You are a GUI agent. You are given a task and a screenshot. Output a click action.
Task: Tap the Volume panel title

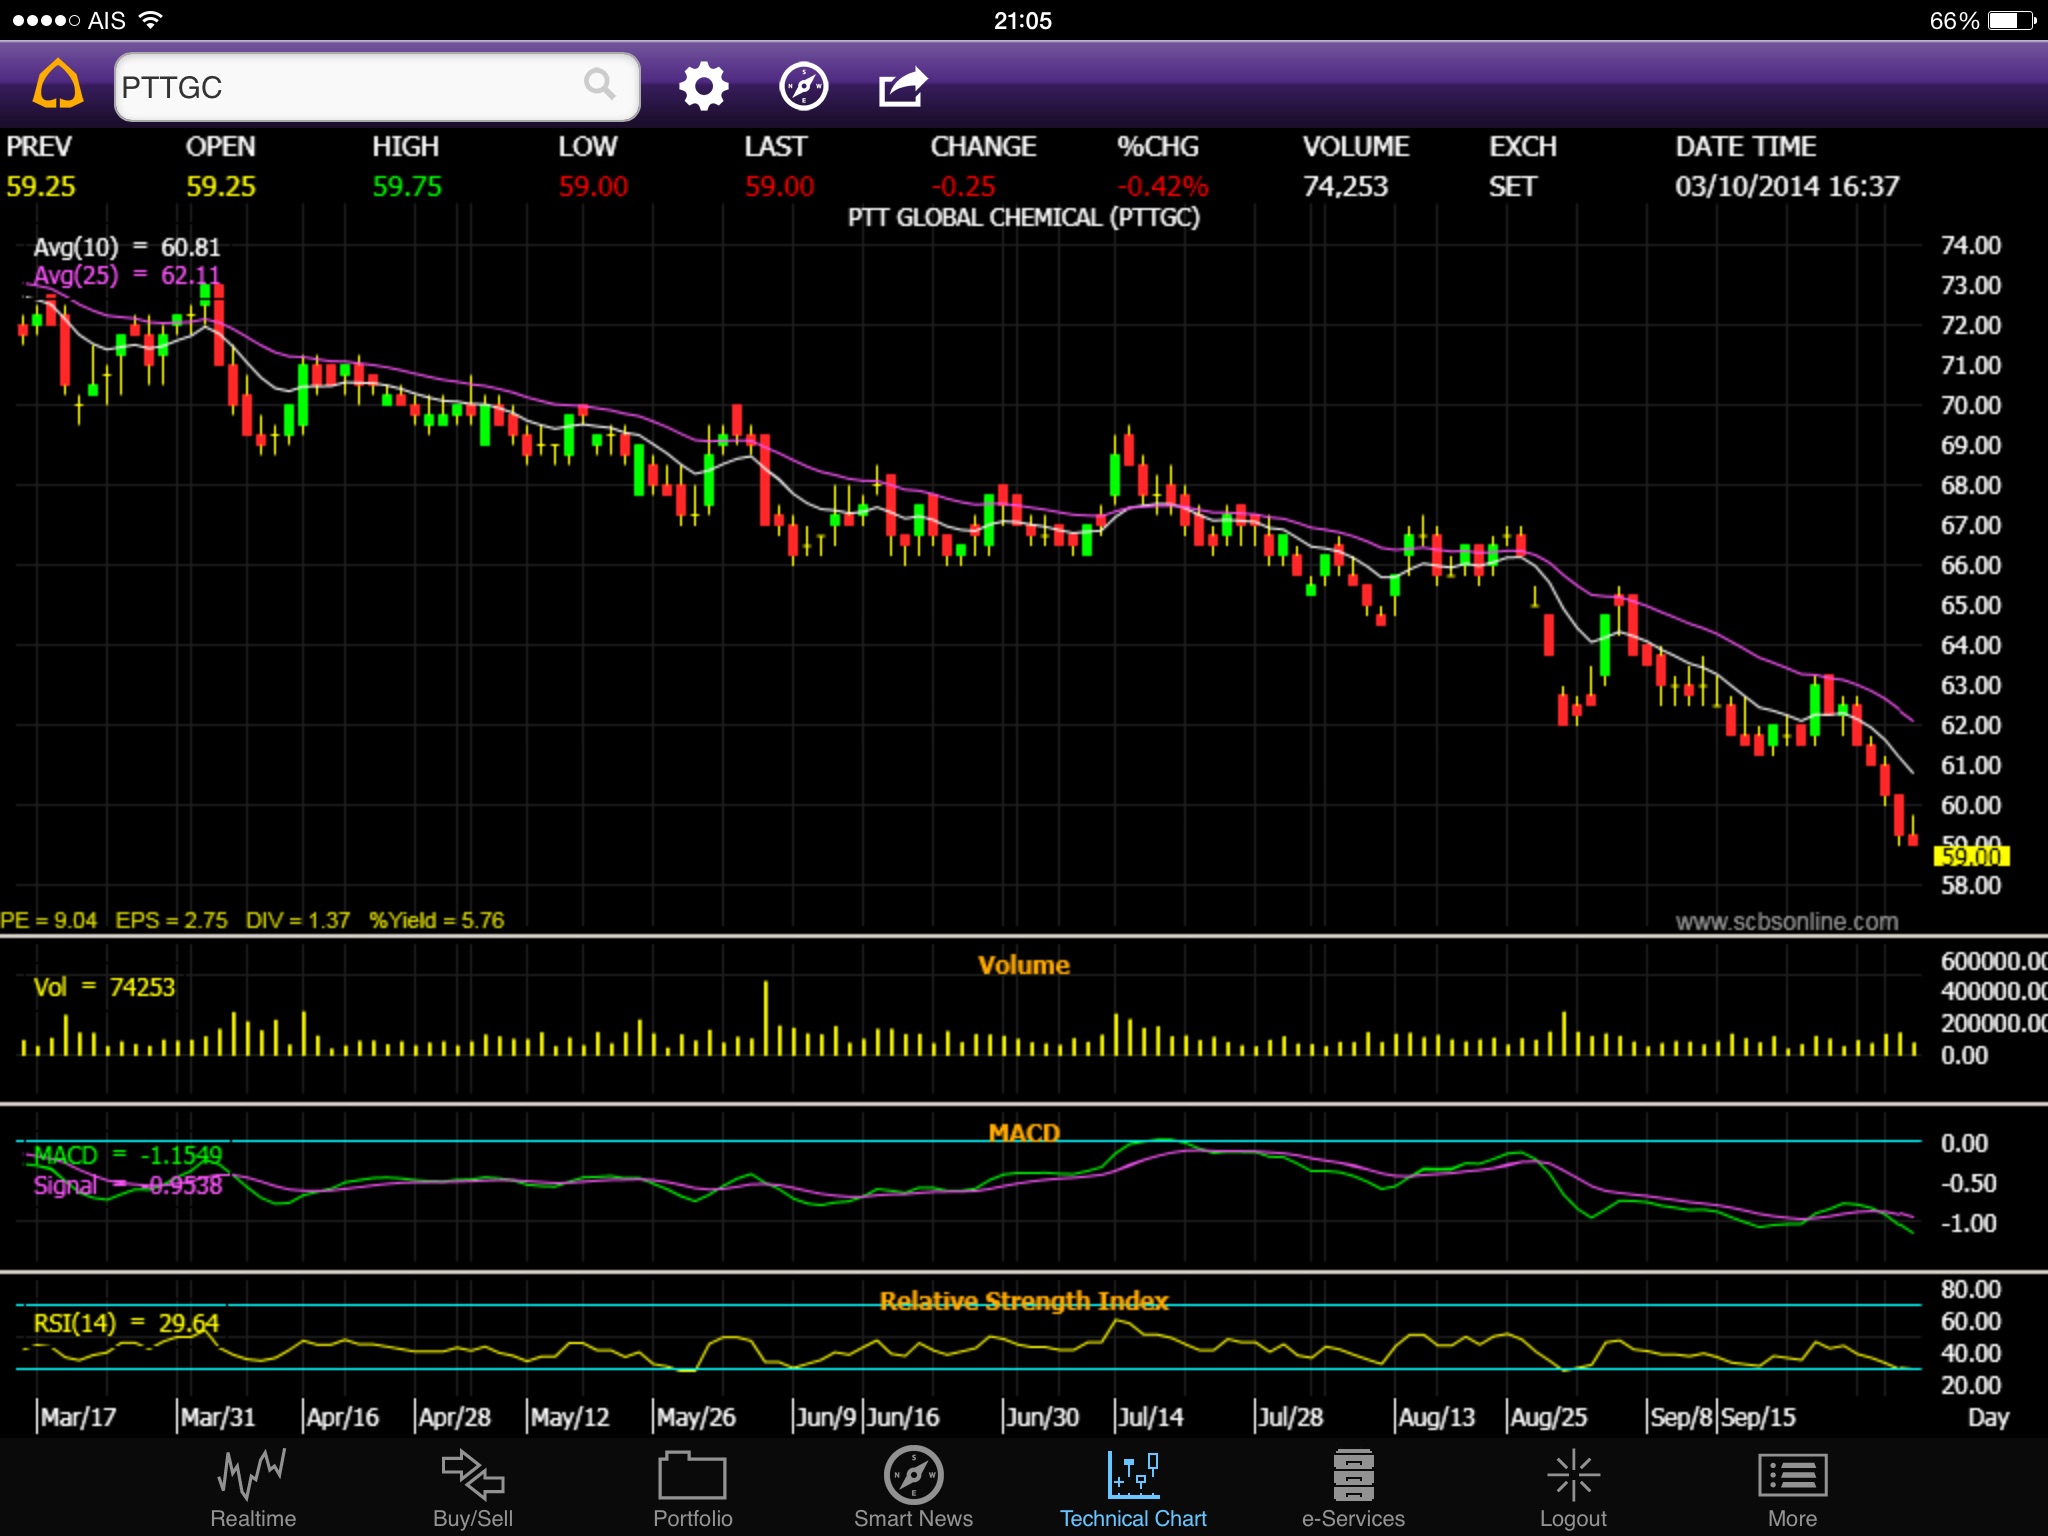click(x=1023, y=965)
